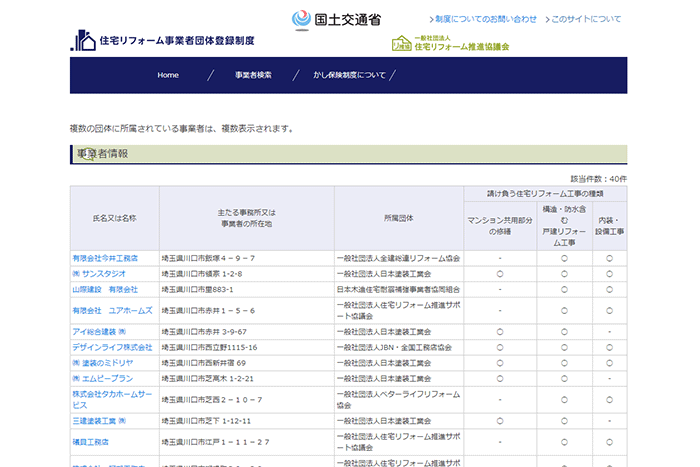
Task: Open 有限会社 ユアホームズ listing
Action: point(107,310)
